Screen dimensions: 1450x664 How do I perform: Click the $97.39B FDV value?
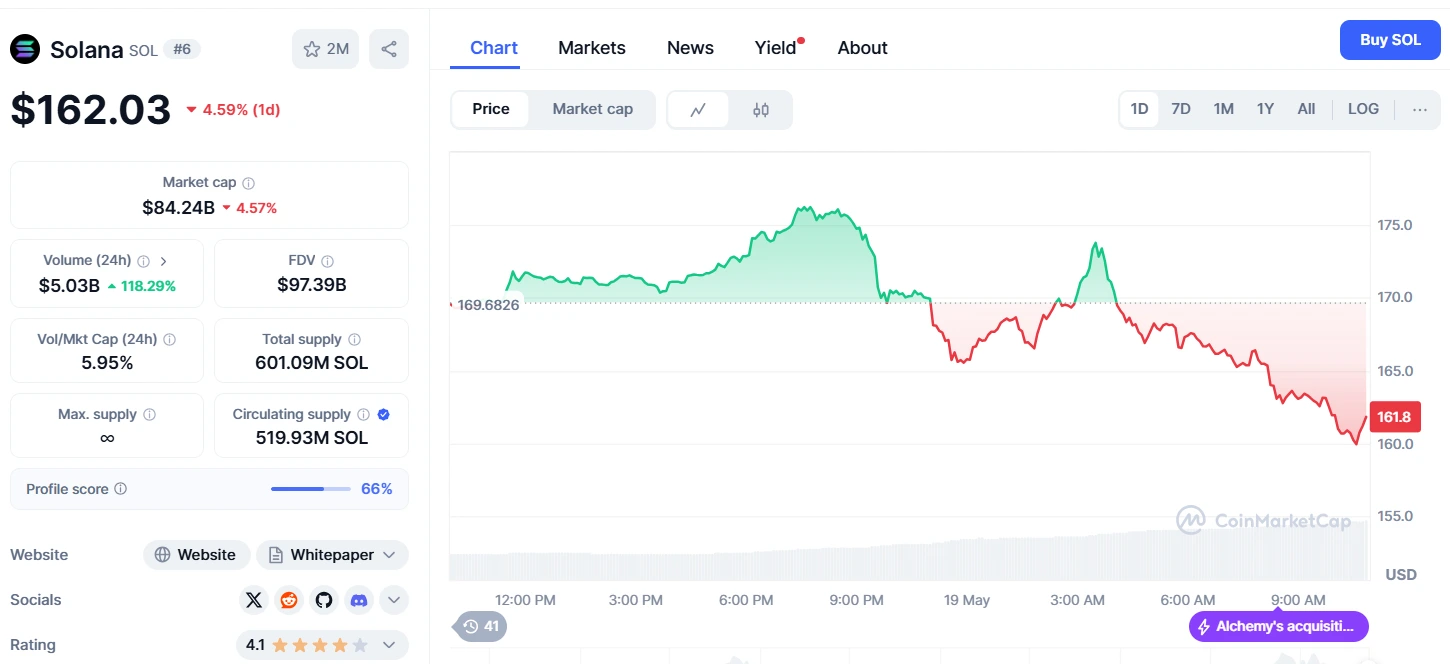pyautogui.click(x=312, y=285)
